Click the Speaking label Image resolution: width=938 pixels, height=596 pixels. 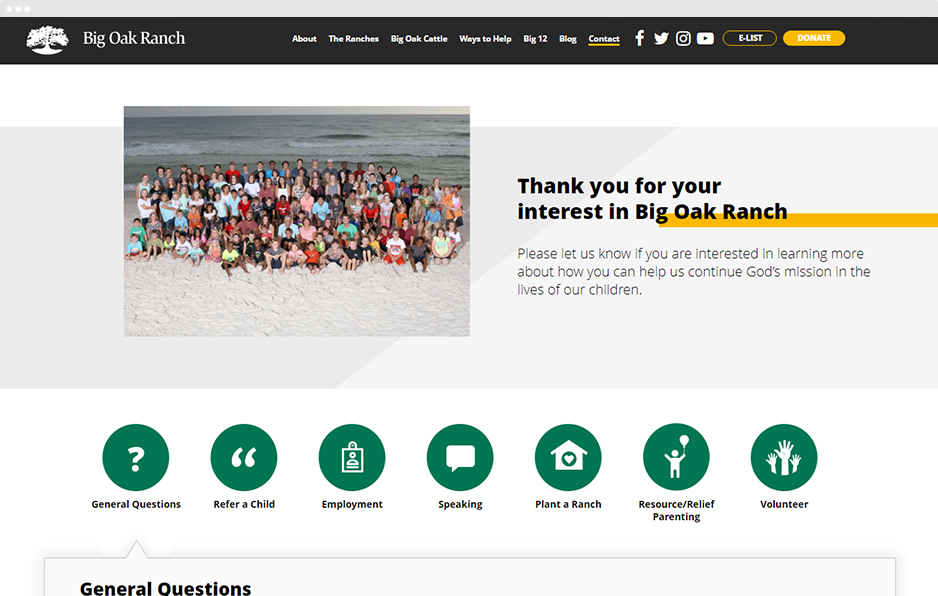[460, 504]
